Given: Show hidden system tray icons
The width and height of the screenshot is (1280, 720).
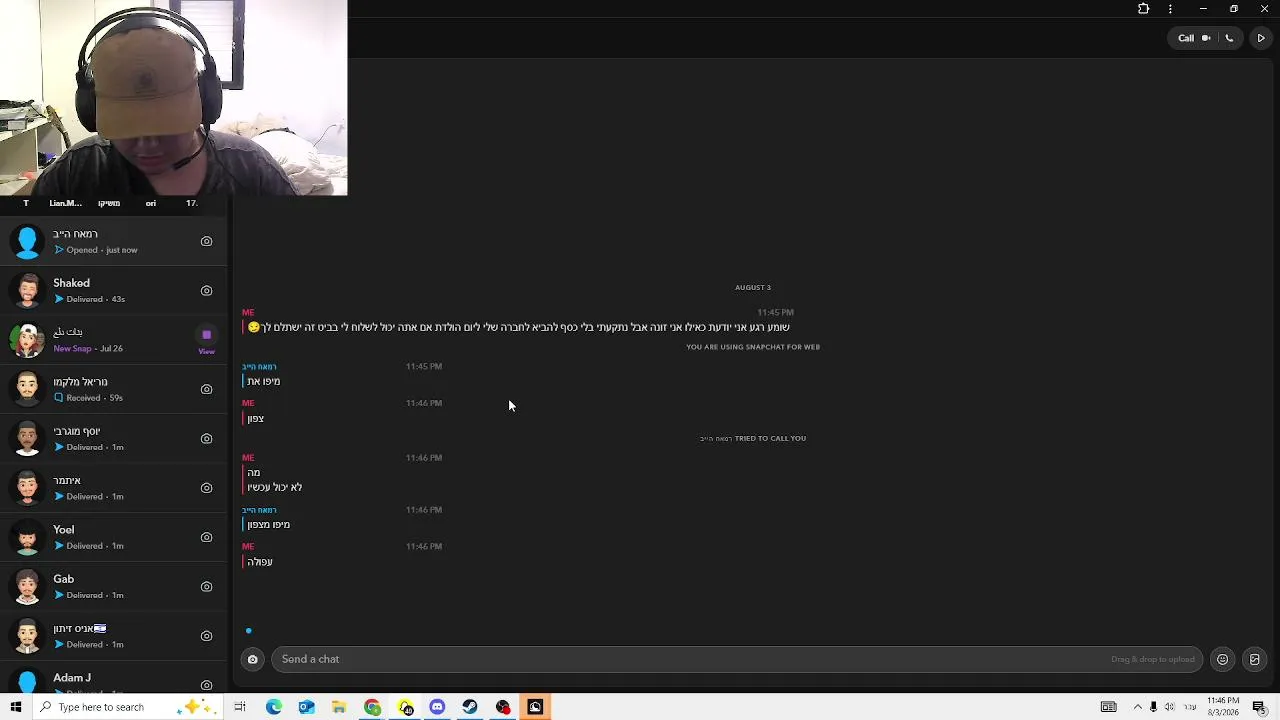Looking at the screenshot, I should [x=1137, y=707].
